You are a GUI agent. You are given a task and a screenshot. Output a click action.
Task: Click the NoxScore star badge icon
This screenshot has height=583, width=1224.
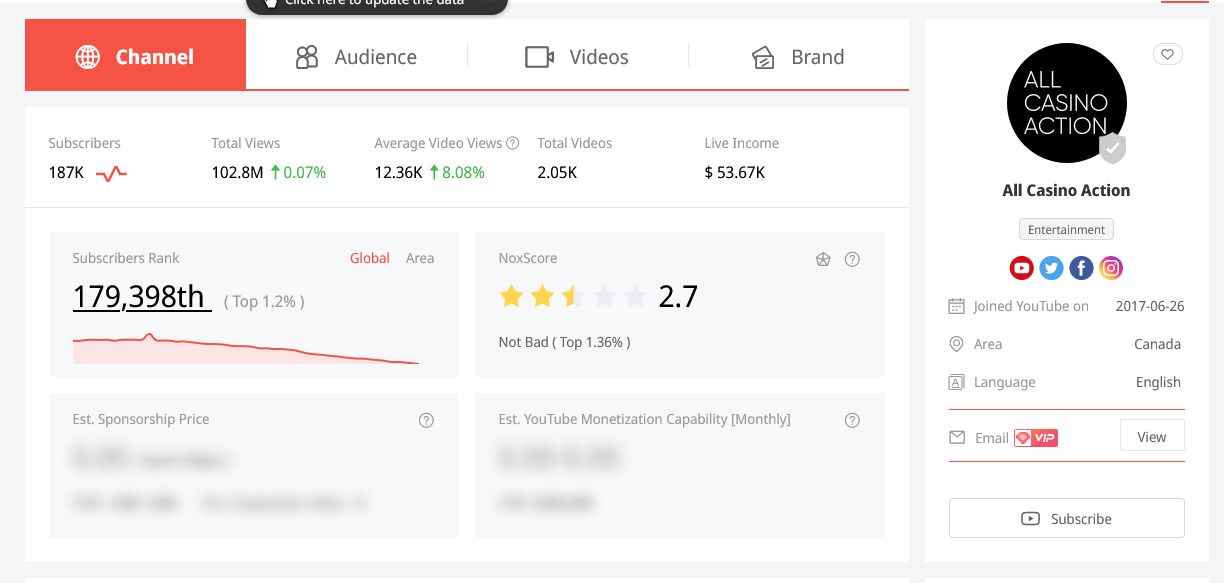coord(823,259)
